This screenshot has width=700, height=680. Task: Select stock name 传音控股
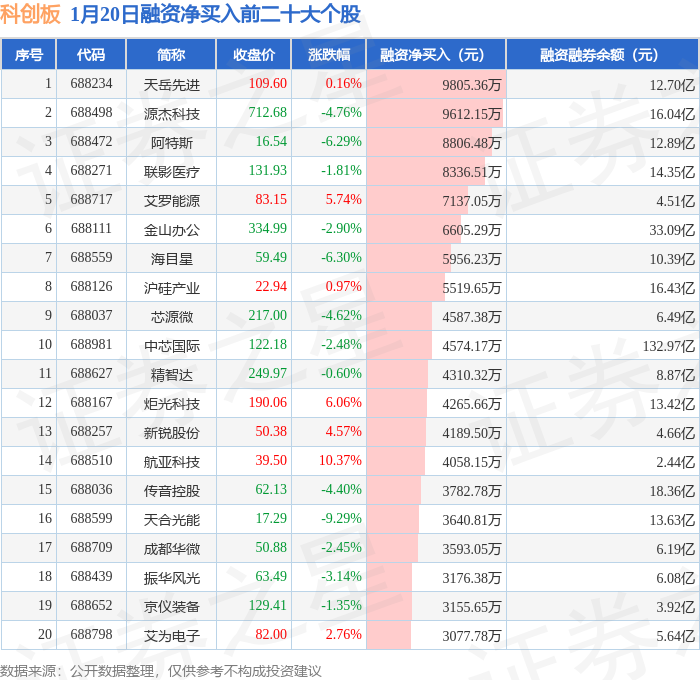click(171, 491)
